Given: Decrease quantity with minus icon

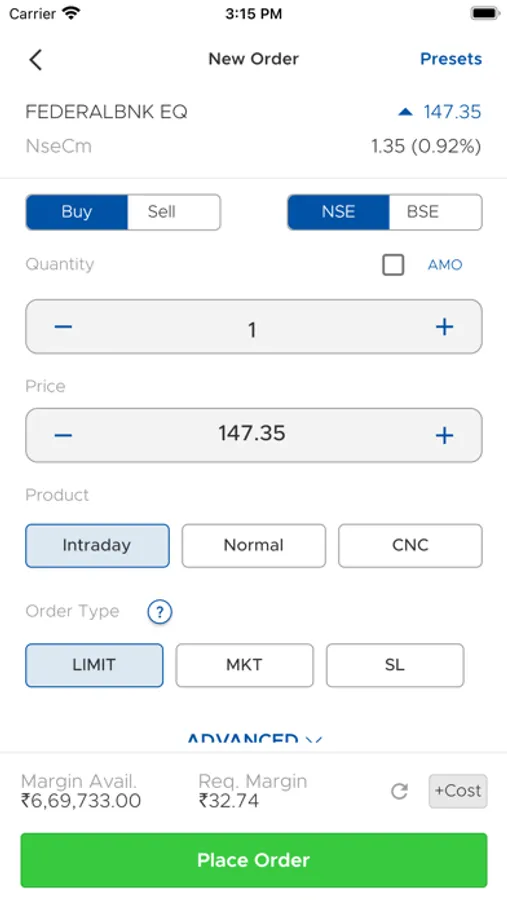Looking at the screenshot, I should tap(63, 327).
